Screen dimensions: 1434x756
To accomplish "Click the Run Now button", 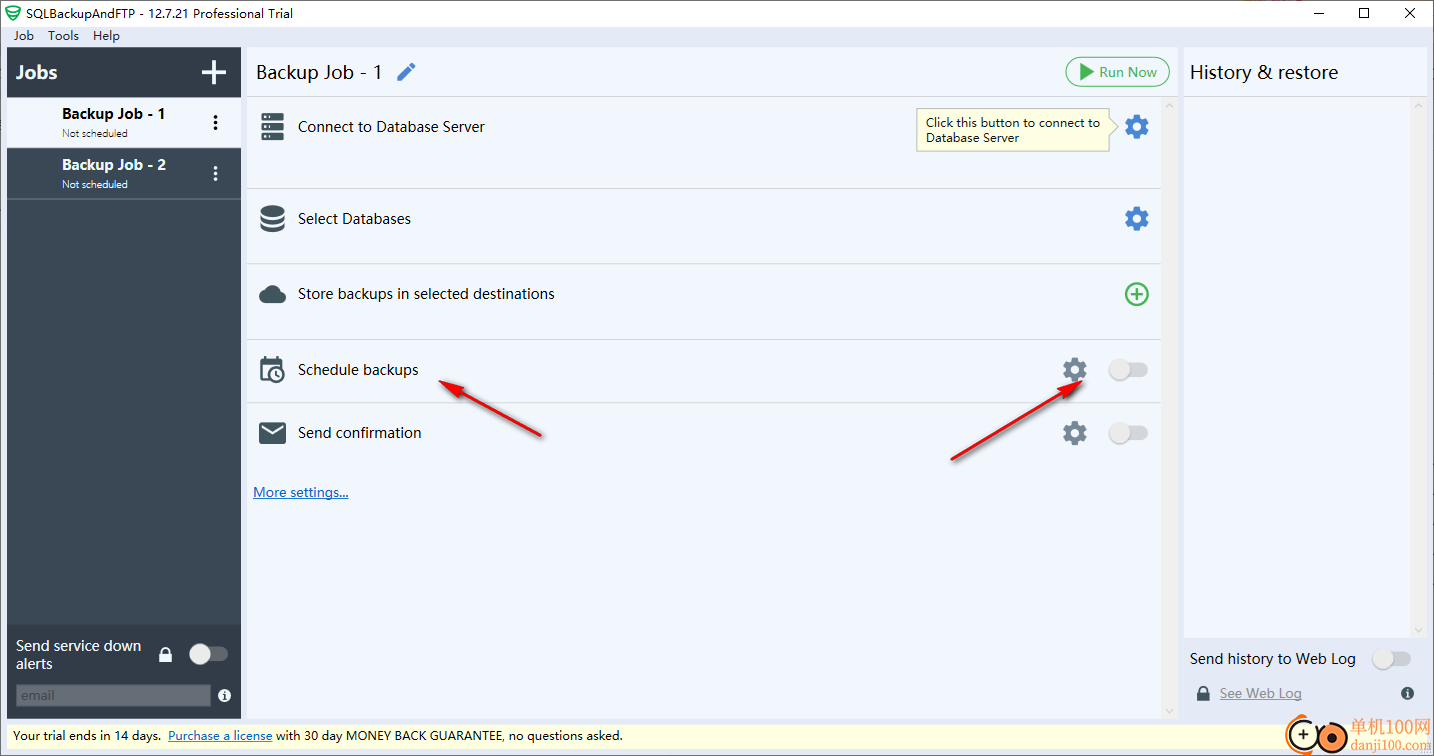I will click(x=1117, y=72).
